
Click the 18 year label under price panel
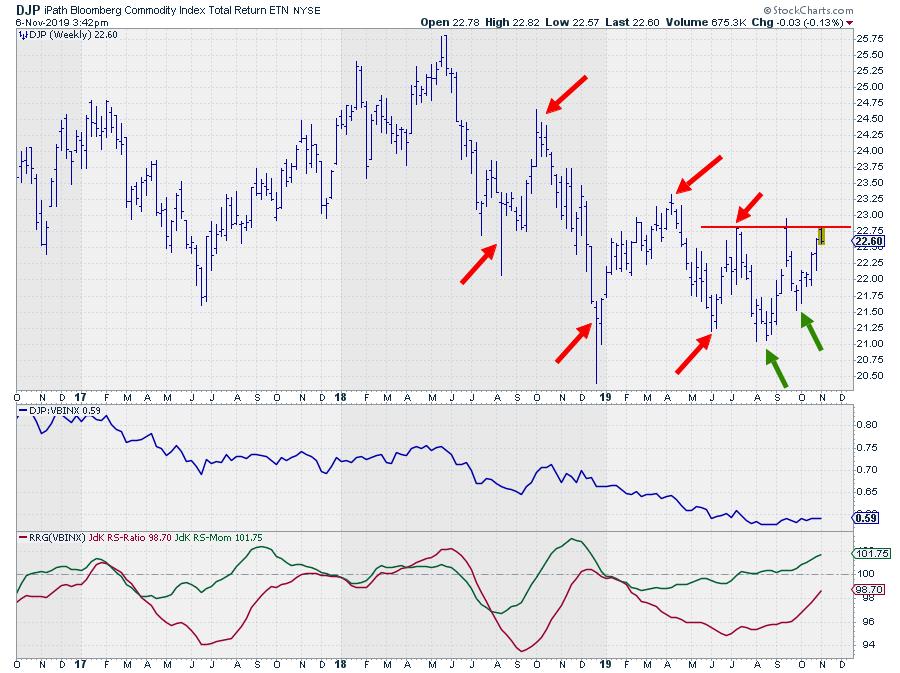click(340, 397)
